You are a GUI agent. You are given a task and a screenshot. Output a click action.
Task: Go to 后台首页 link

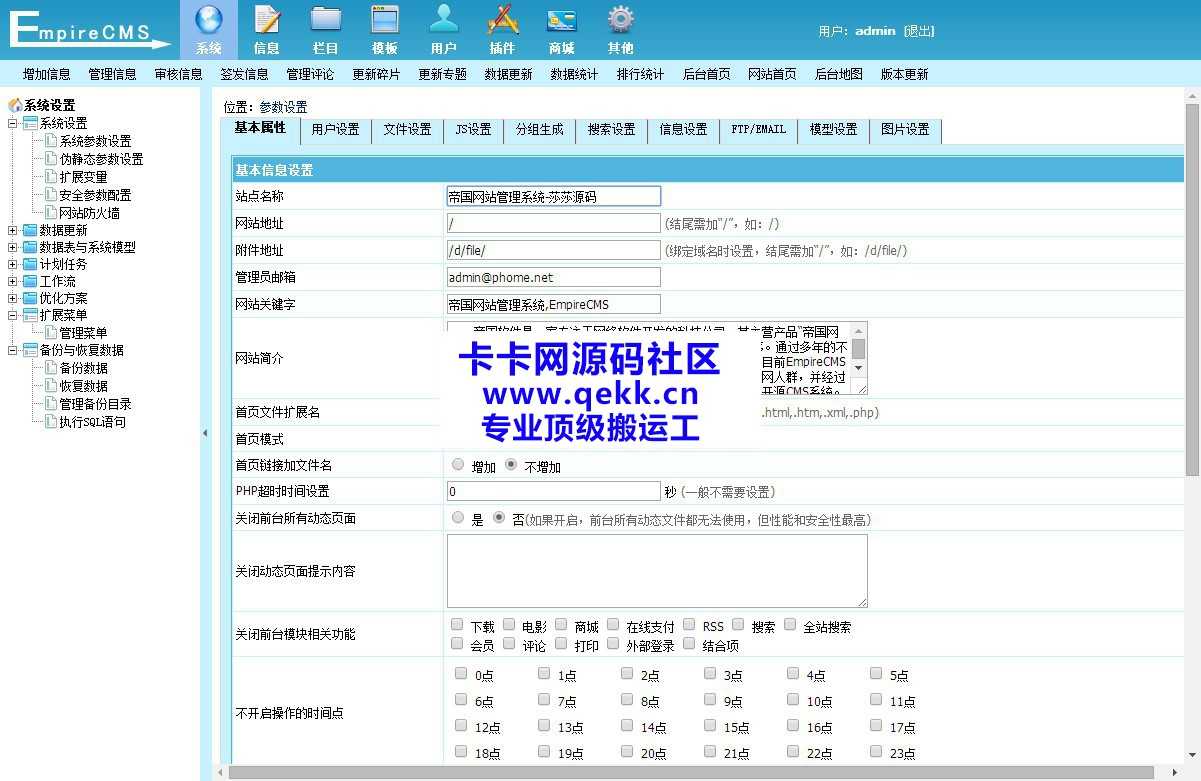[x=706, y=74]
